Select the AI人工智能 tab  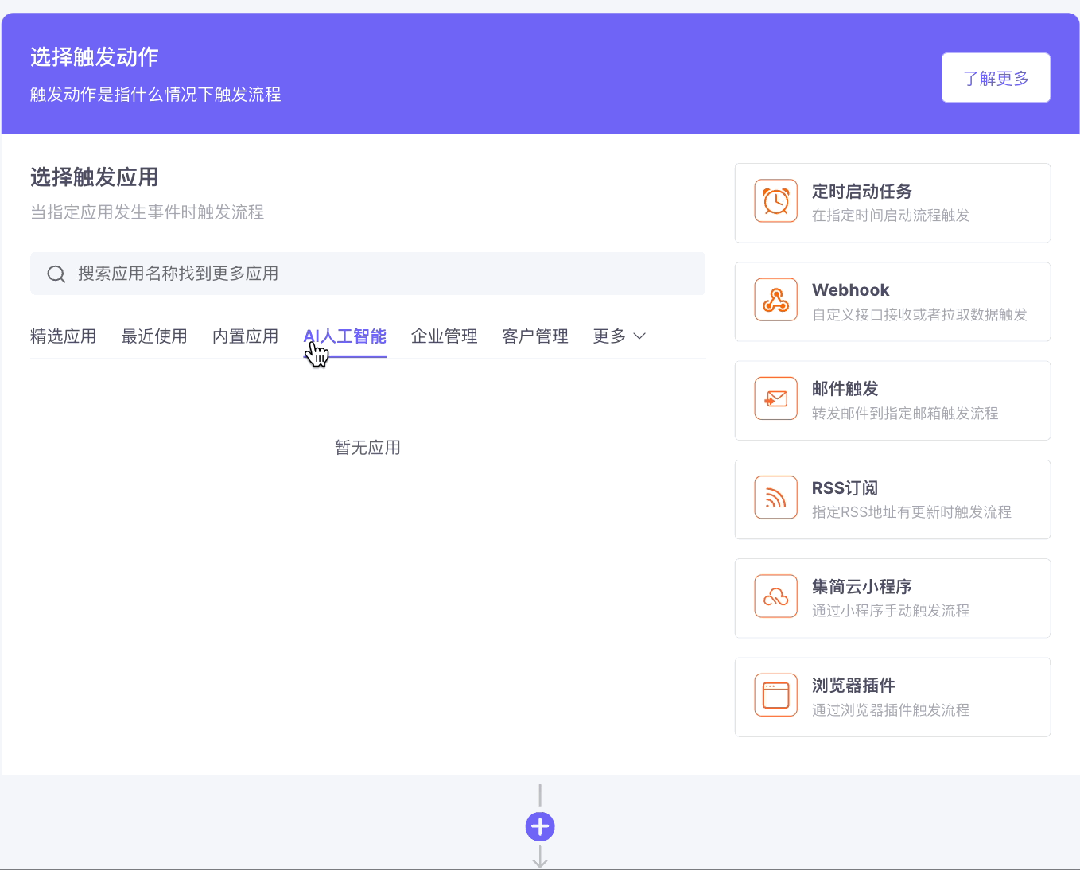[x=345, y=336]
